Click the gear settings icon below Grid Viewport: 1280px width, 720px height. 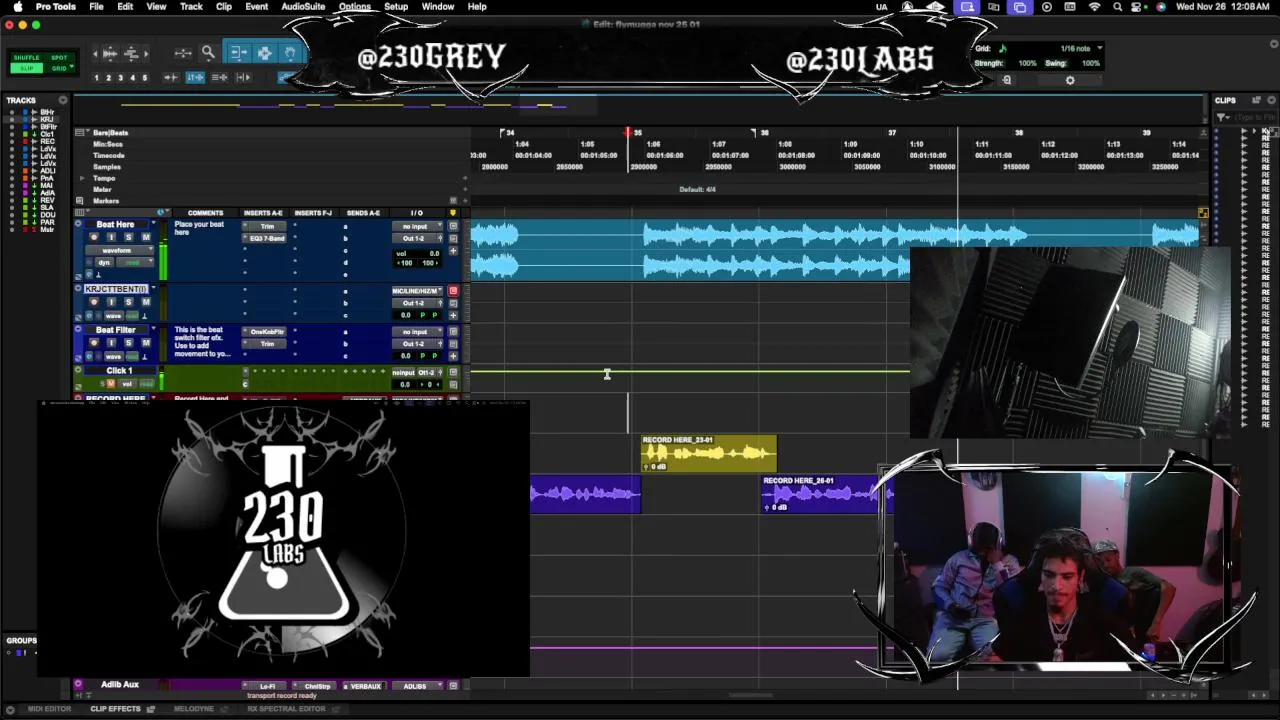pyautogui.click(x=1070, y=80)
